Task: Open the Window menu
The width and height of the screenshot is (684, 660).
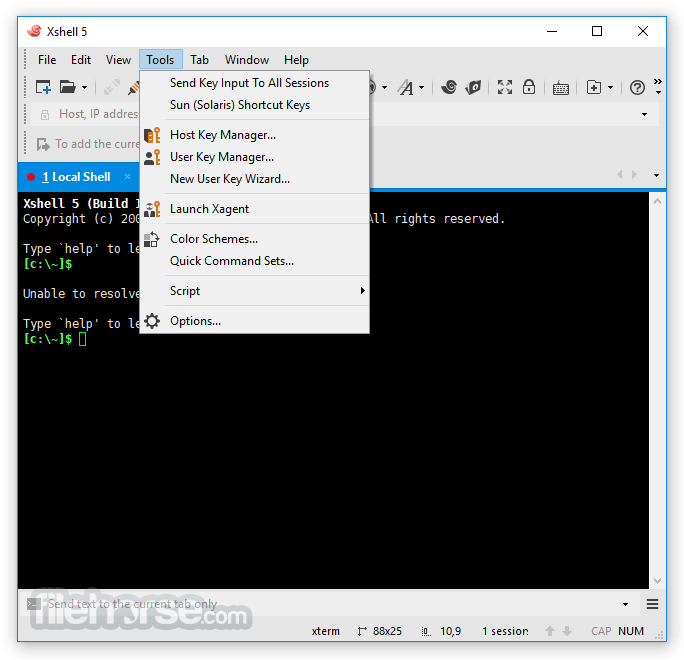Action: (x=247, y=60)
